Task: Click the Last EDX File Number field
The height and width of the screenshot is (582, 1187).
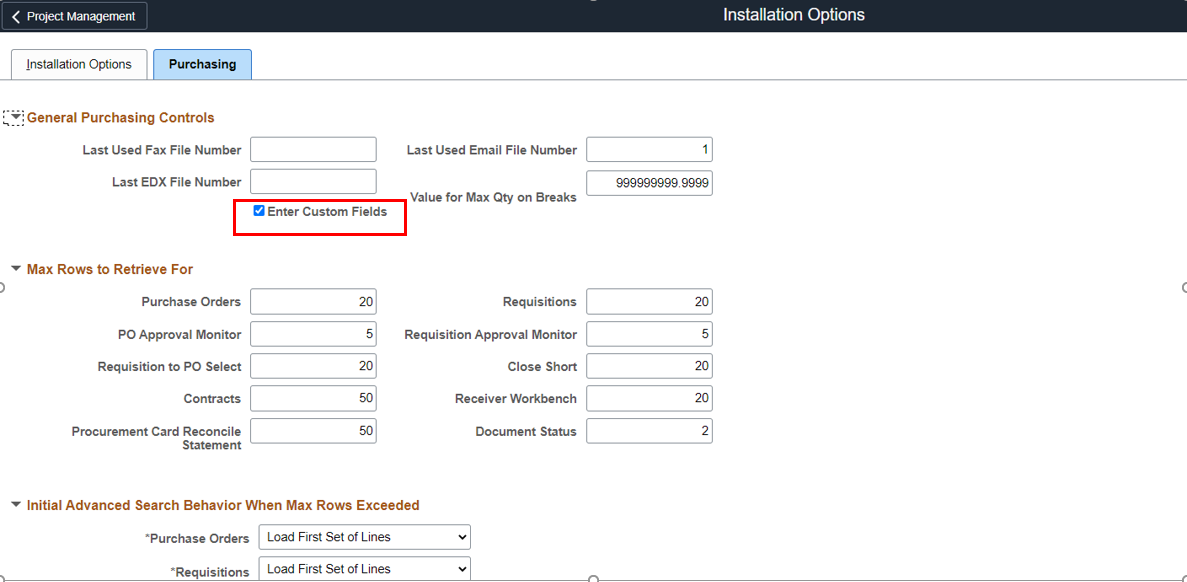Action: (x=313, y=182)
